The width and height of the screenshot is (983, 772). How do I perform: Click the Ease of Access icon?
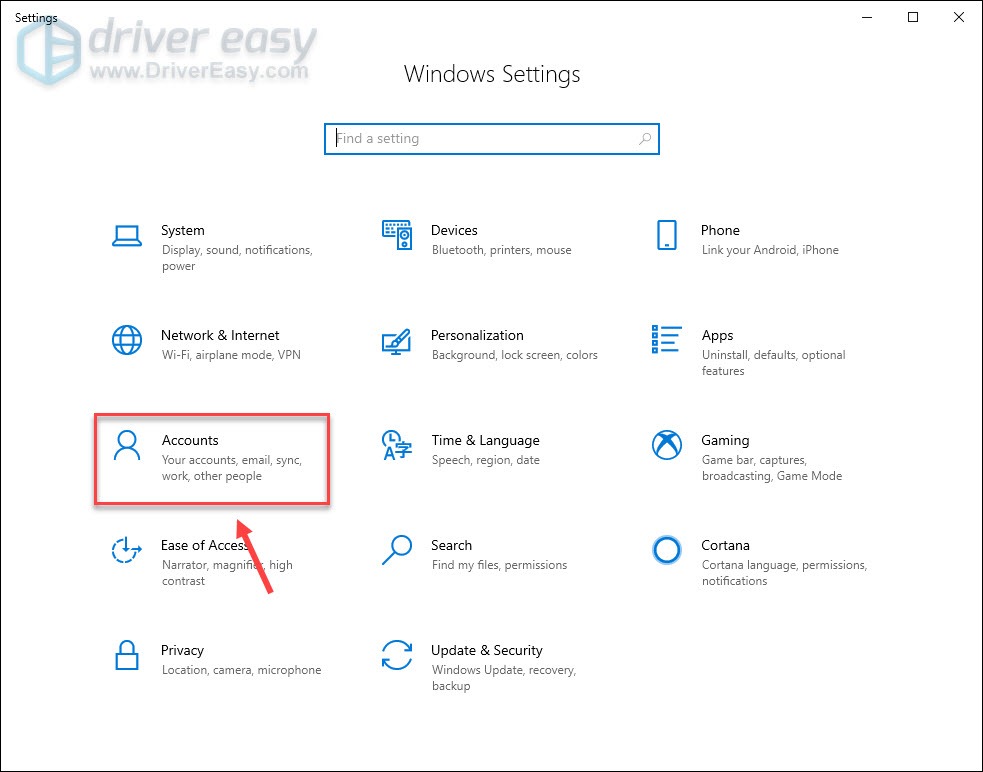[127, 550]
